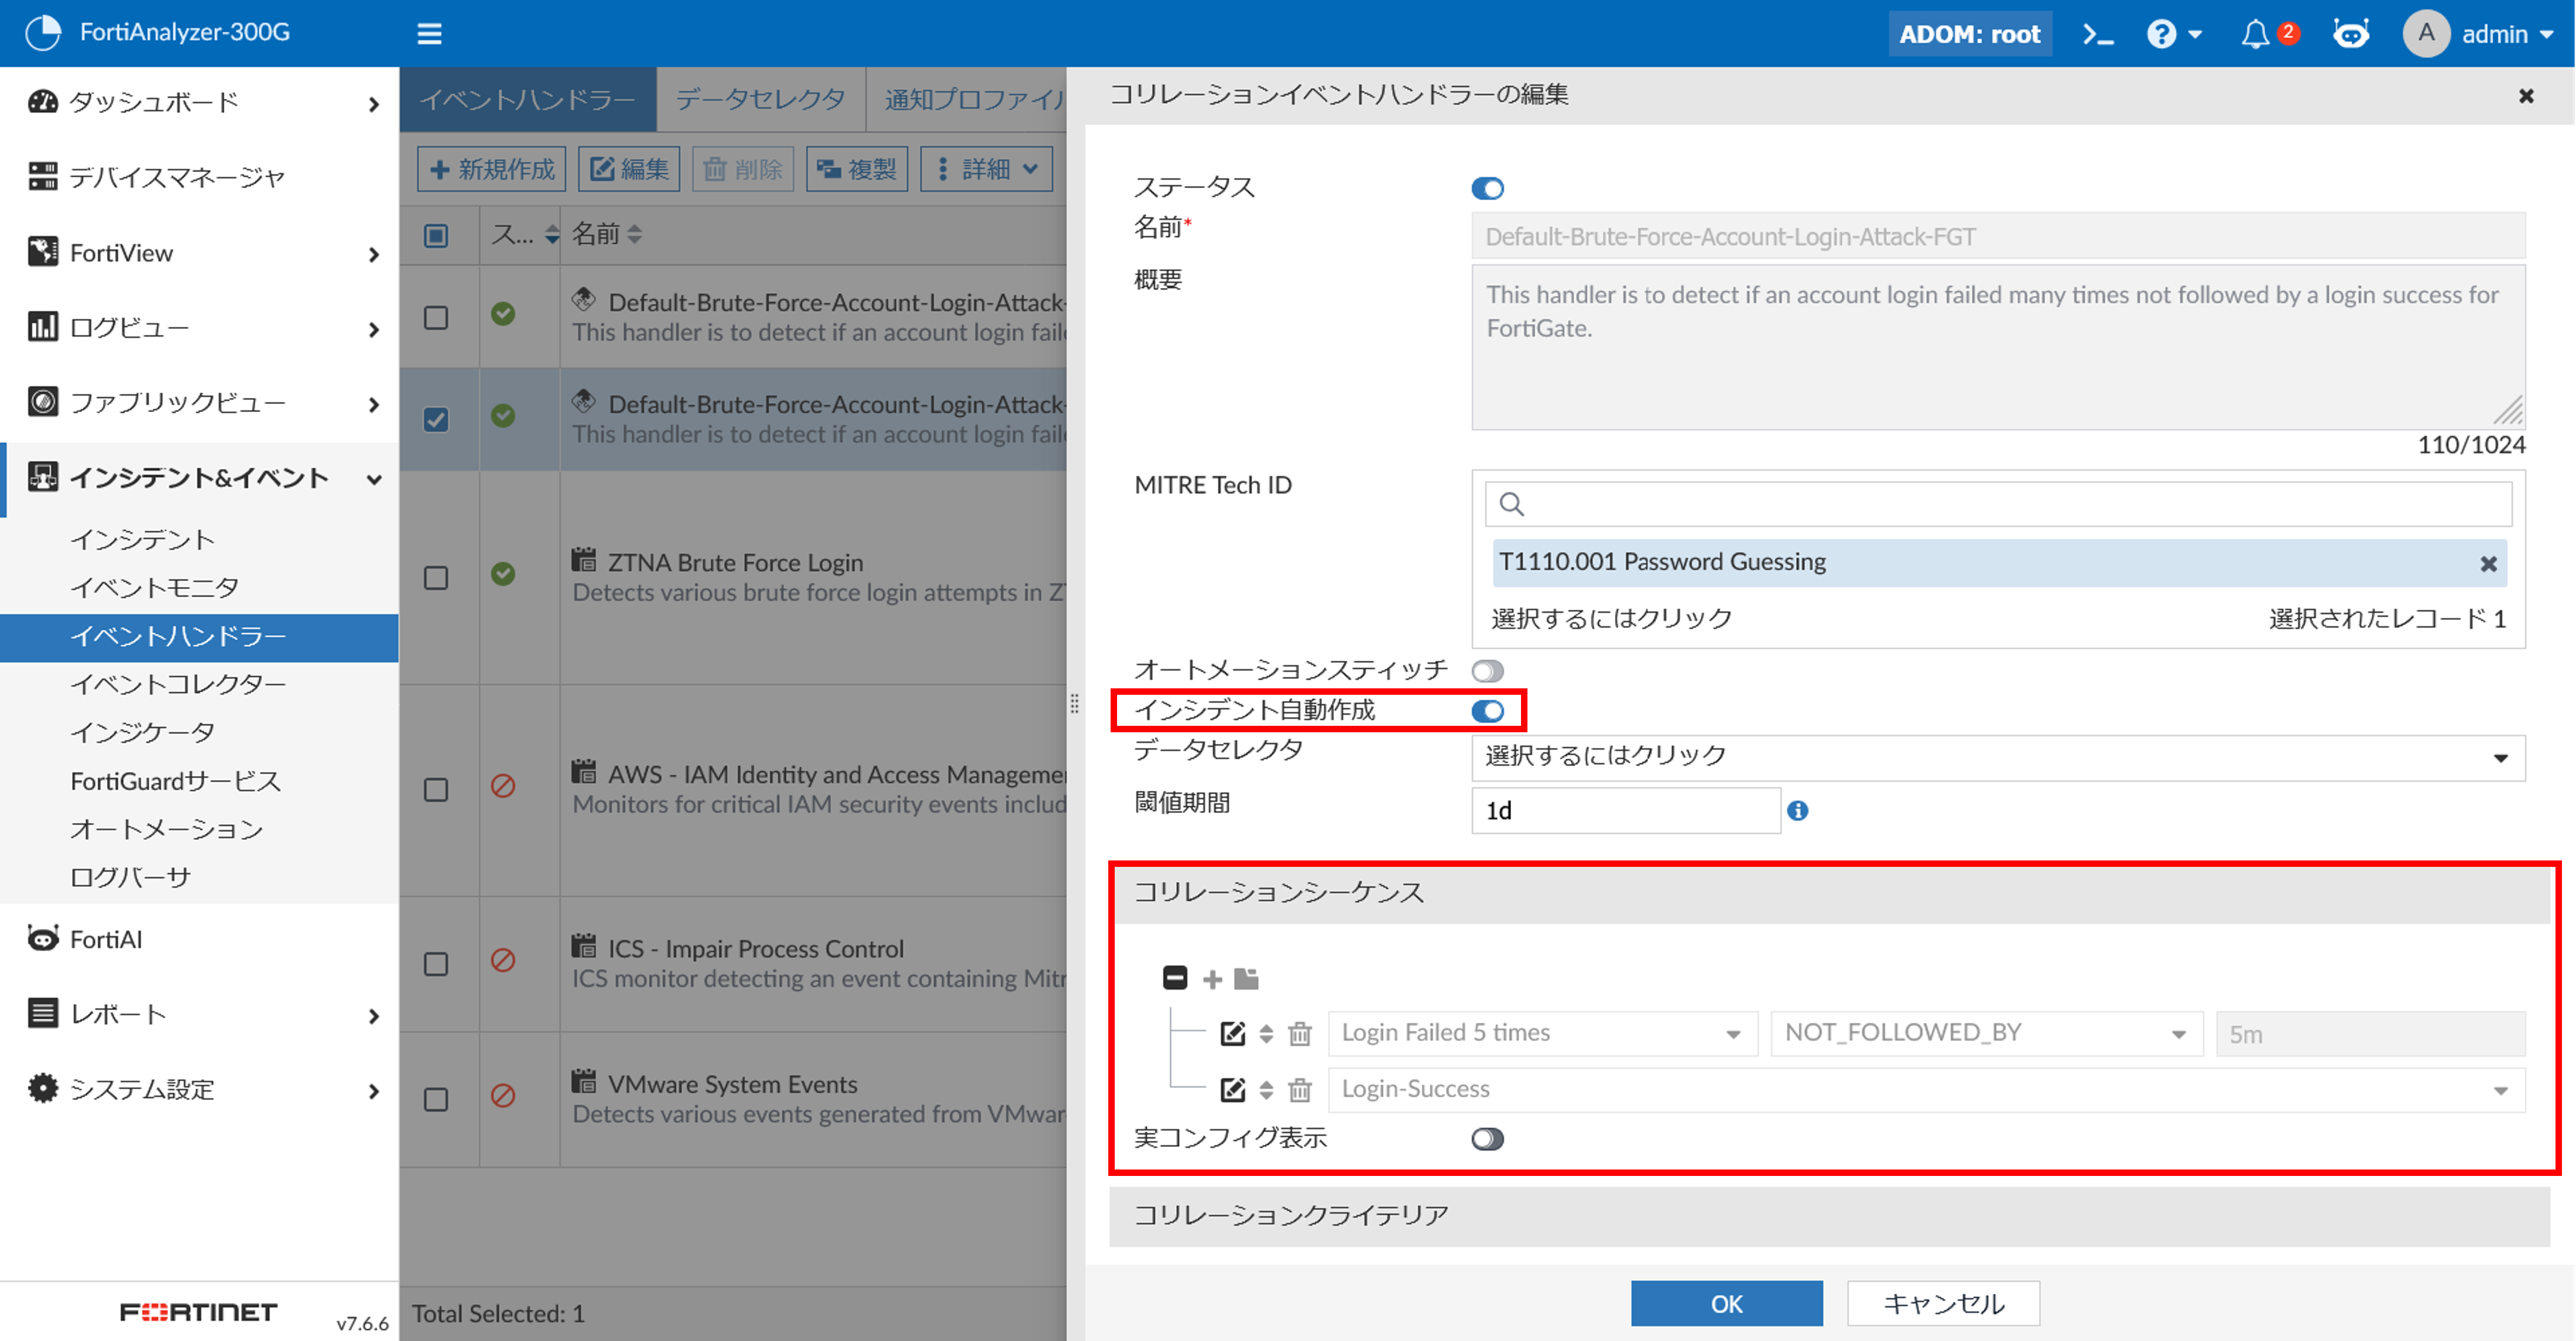The height and width of the screenshot is (1341, 2576).
Task: Click the OK button
Action: click(x=1726, y=1303)
